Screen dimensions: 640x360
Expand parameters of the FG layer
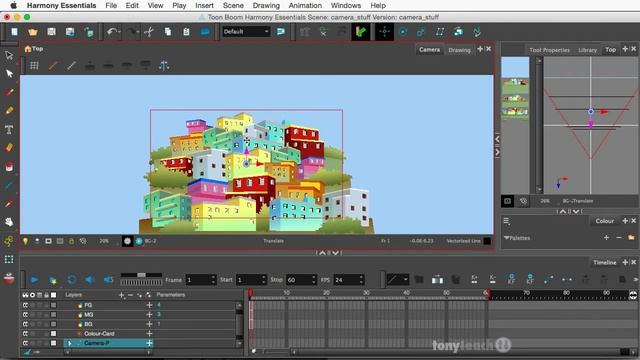click(149, 305)
